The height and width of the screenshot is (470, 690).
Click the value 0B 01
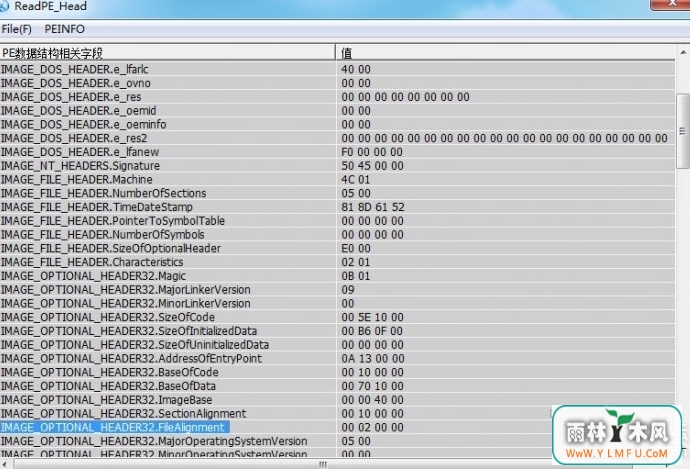(356, 276)
